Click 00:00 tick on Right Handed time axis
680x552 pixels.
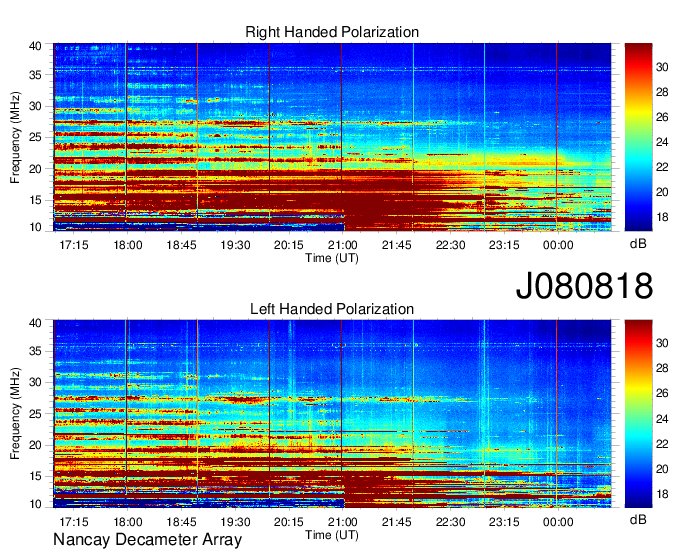tap(558, 245)
